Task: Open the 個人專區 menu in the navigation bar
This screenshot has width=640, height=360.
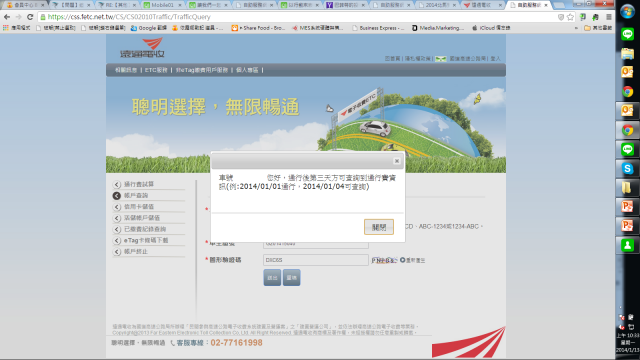Action: [x=247, y=70]
